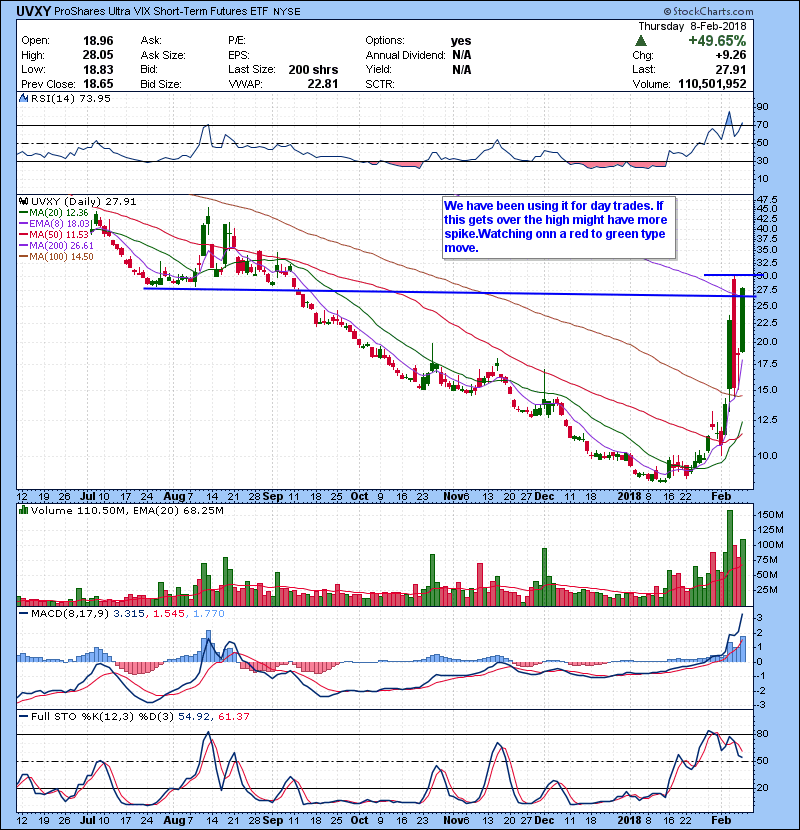Click the MA(50) 11.53 legend entry
800x830 pixels.
point(54,234)
